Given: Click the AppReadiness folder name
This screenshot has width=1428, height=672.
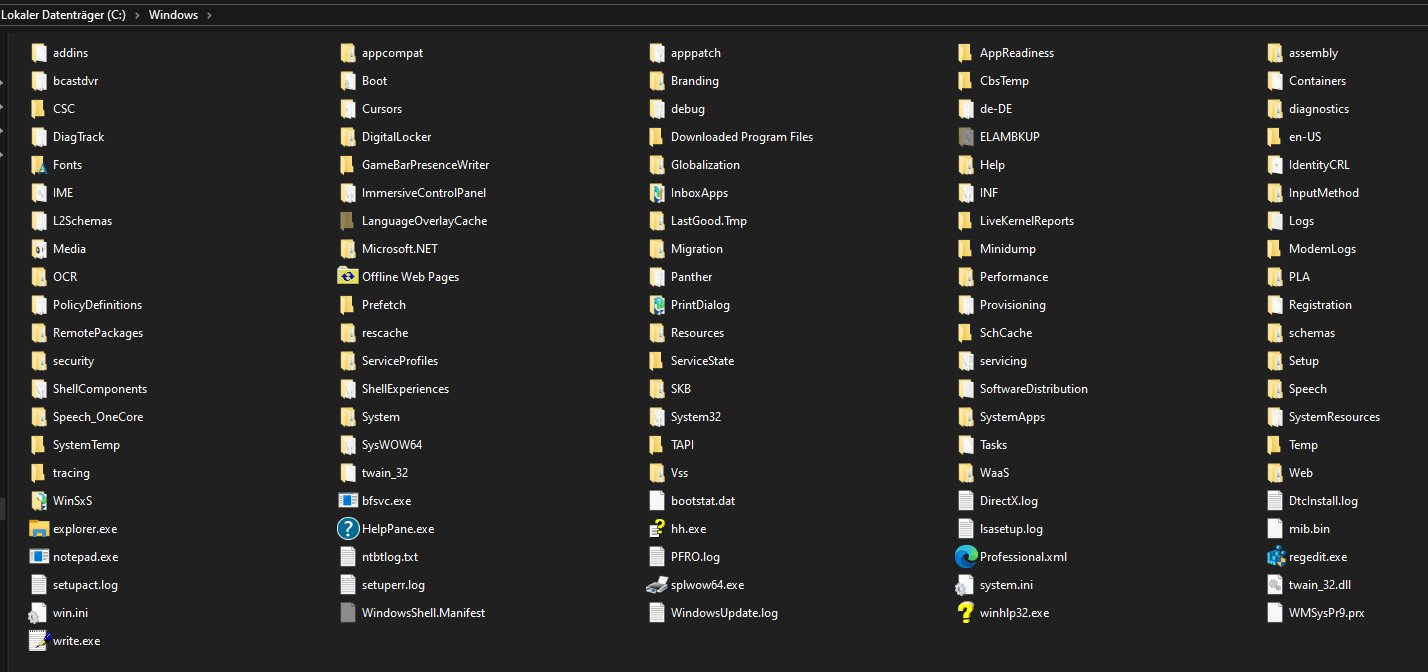Looking at the screenshot, I should 1017,53.
